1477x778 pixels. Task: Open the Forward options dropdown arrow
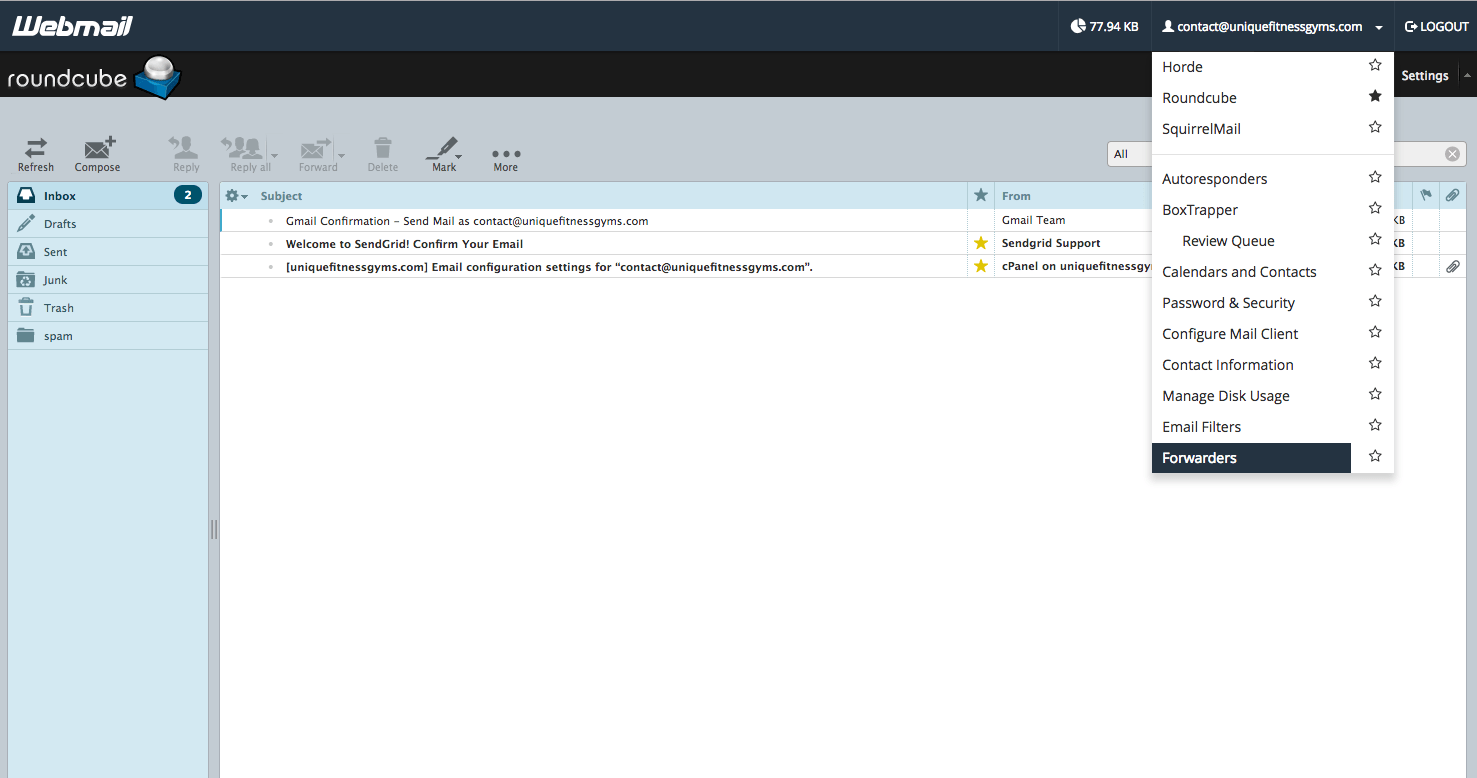[x=341, y=155]
